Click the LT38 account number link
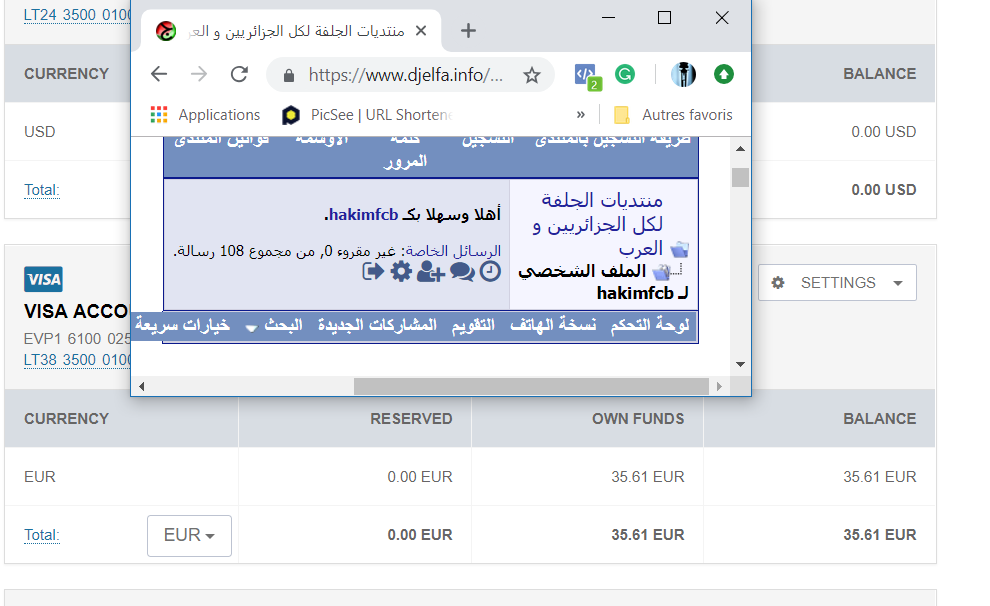The width and height of the screenshot is (990, 606). pos(77,360)
